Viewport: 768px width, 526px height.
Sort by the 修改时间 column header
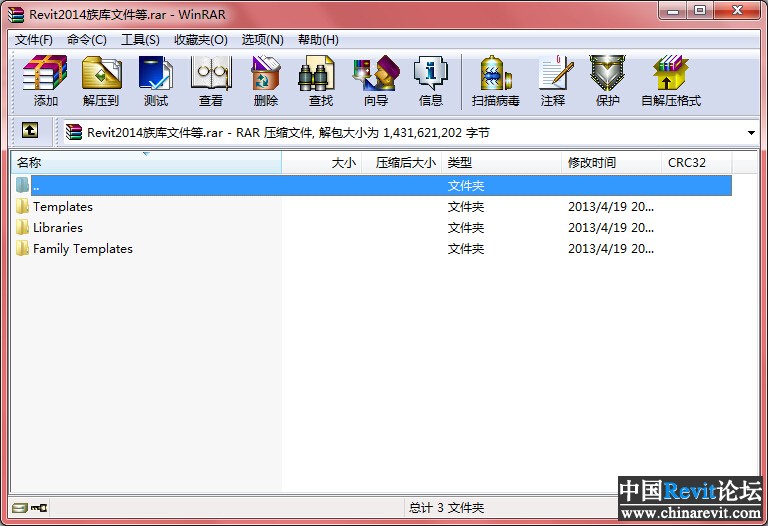(611, 163)
